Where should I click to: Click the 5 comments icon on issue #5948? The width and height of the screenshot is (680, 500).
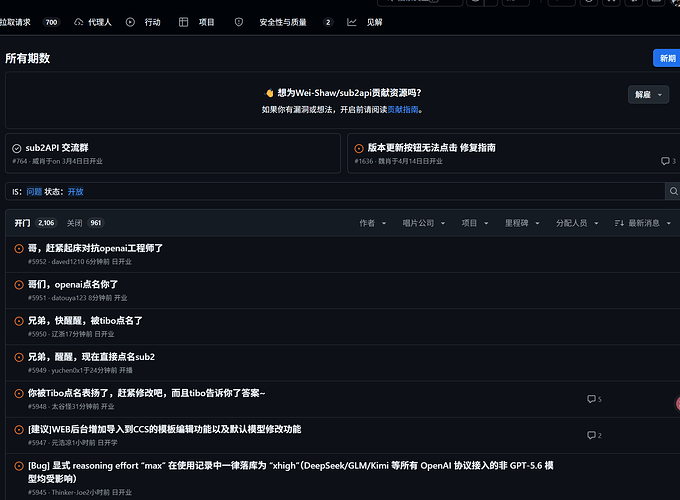pyautogui.click(x=594, y=399)
